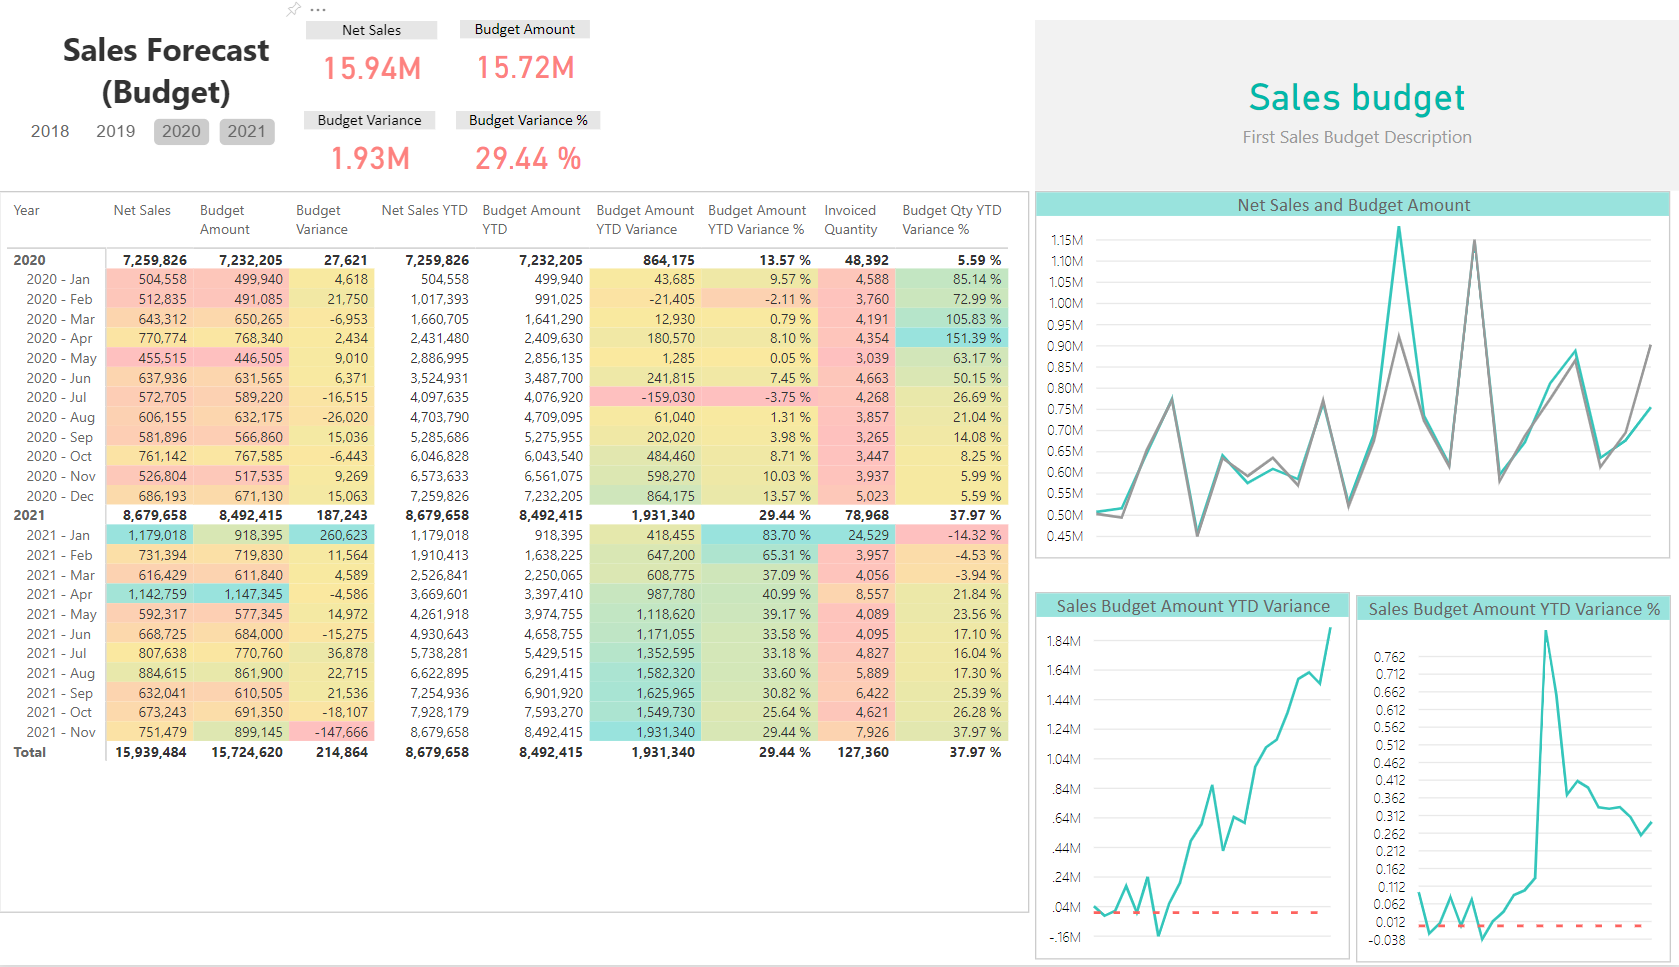This screenshot has height=967, width=1679.
Task: Select the Net Sales 15.94M card
Action: click(x=372, y=68)
